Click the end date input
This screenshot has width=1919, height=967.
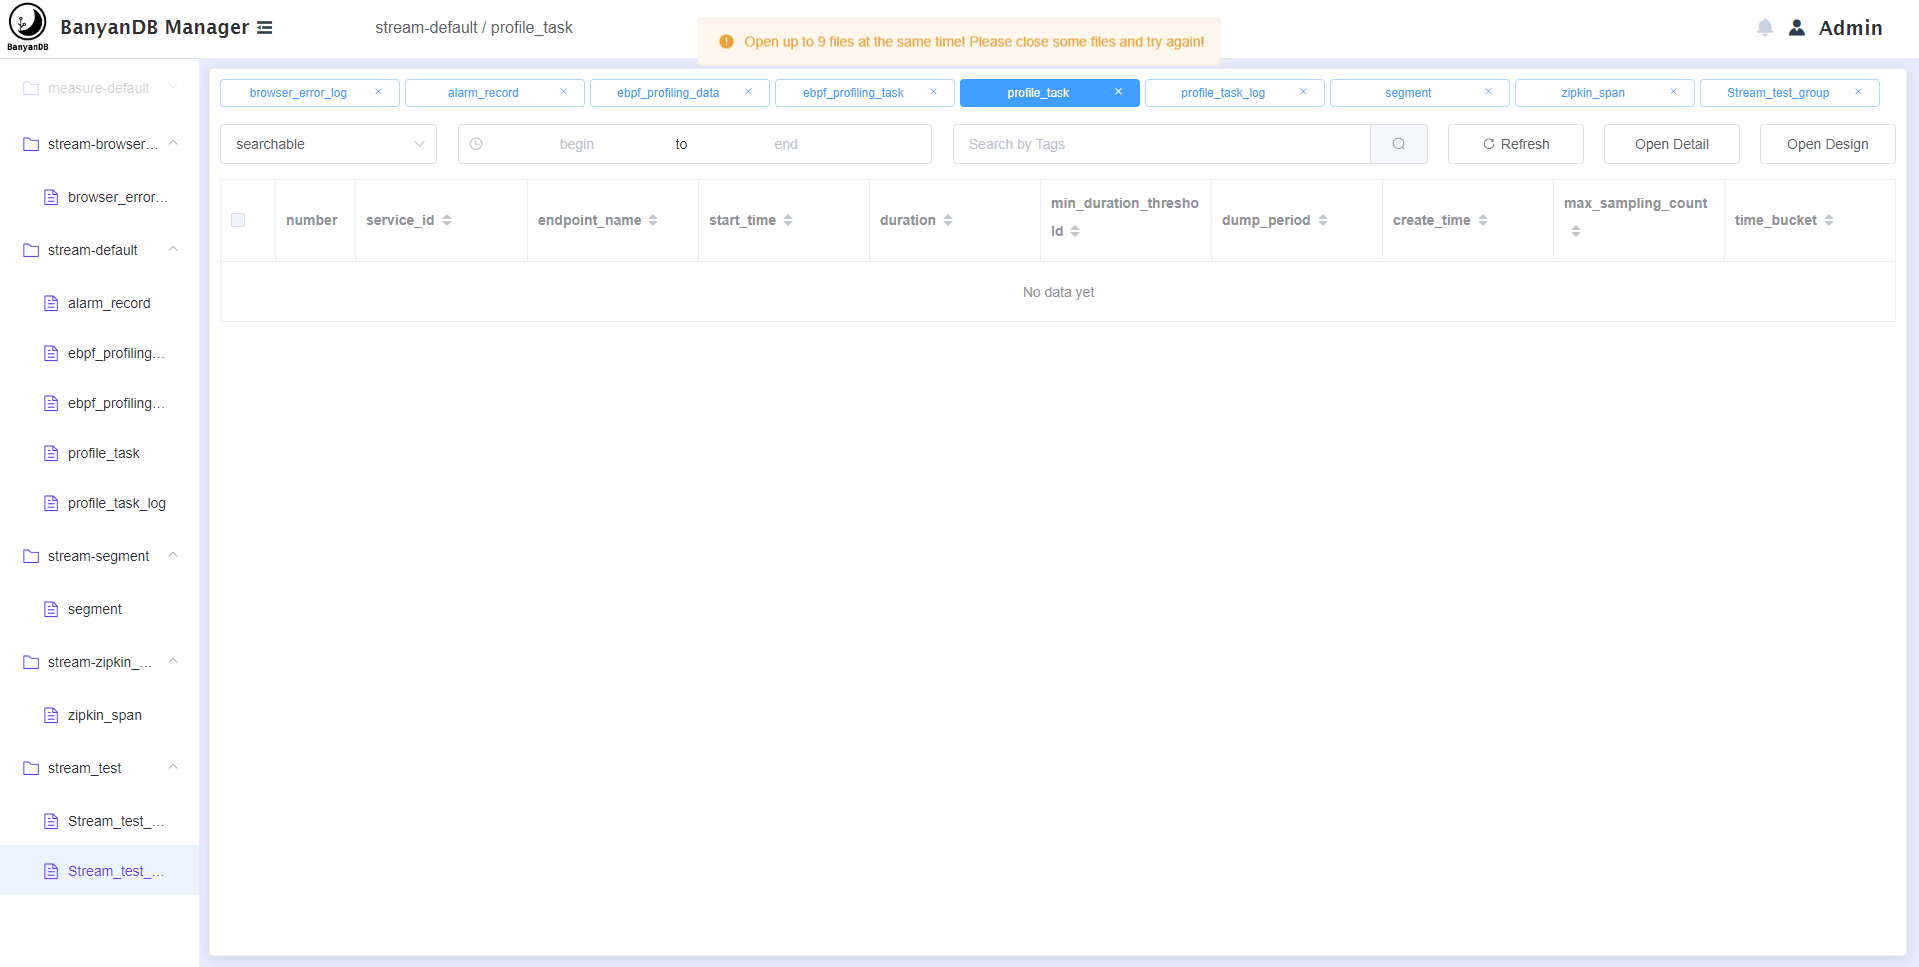click(786, 144)
